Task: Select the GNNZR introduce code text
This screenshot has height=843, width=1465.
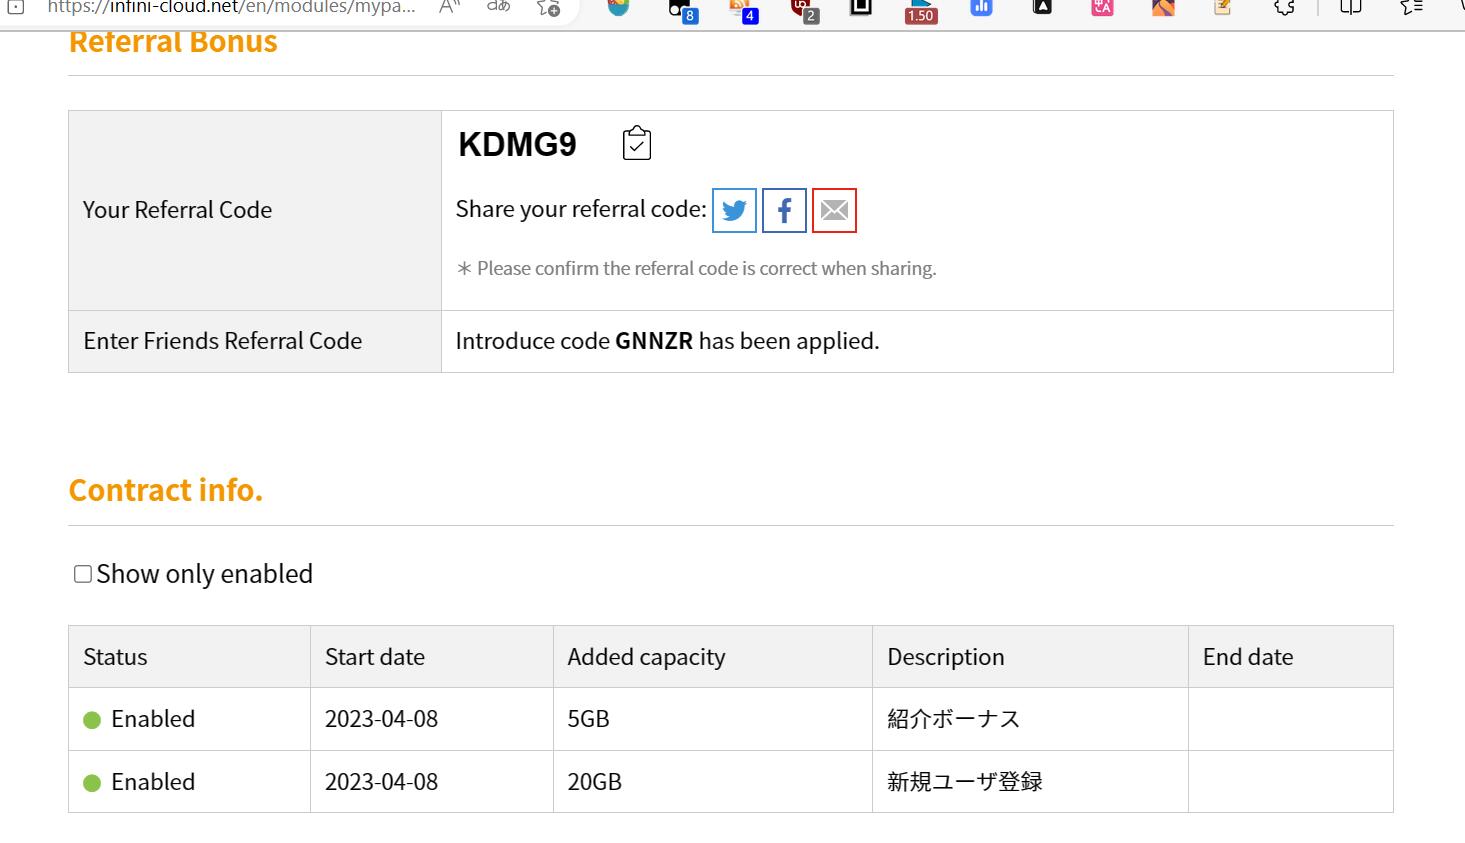Action: click(654, 341)
